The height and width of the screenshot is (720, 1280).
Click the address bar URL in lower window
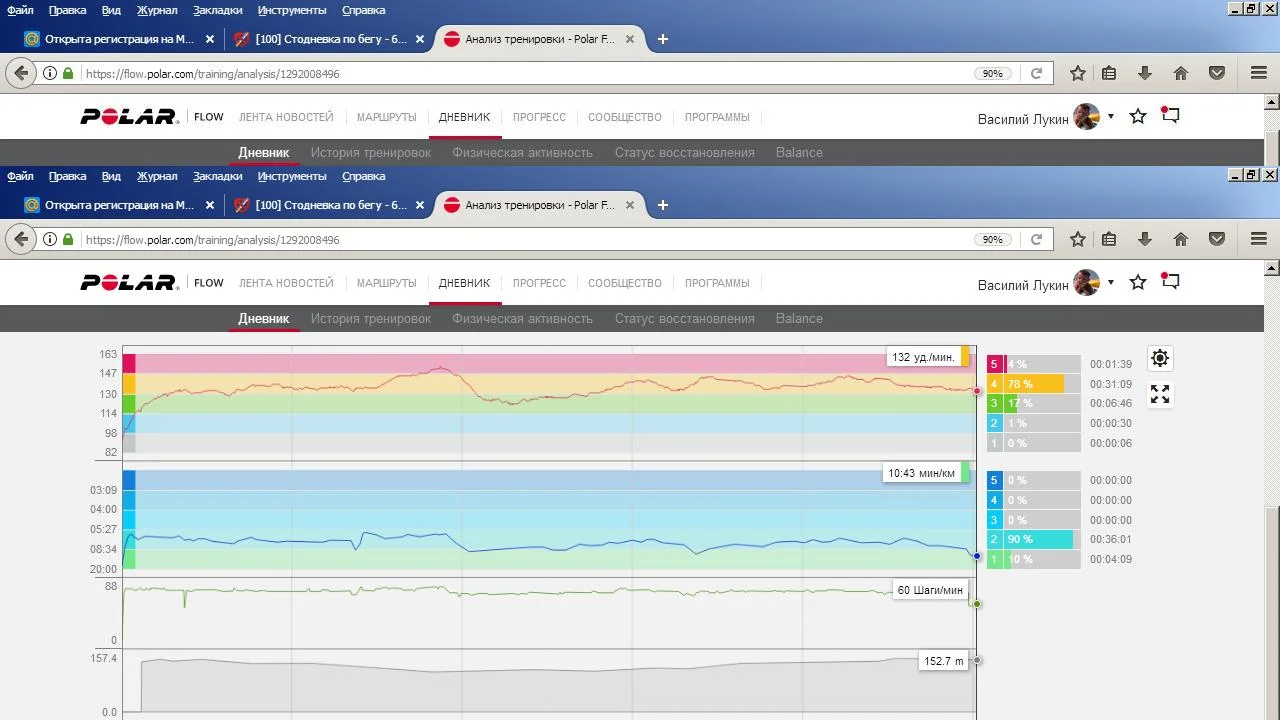[213, 240]
